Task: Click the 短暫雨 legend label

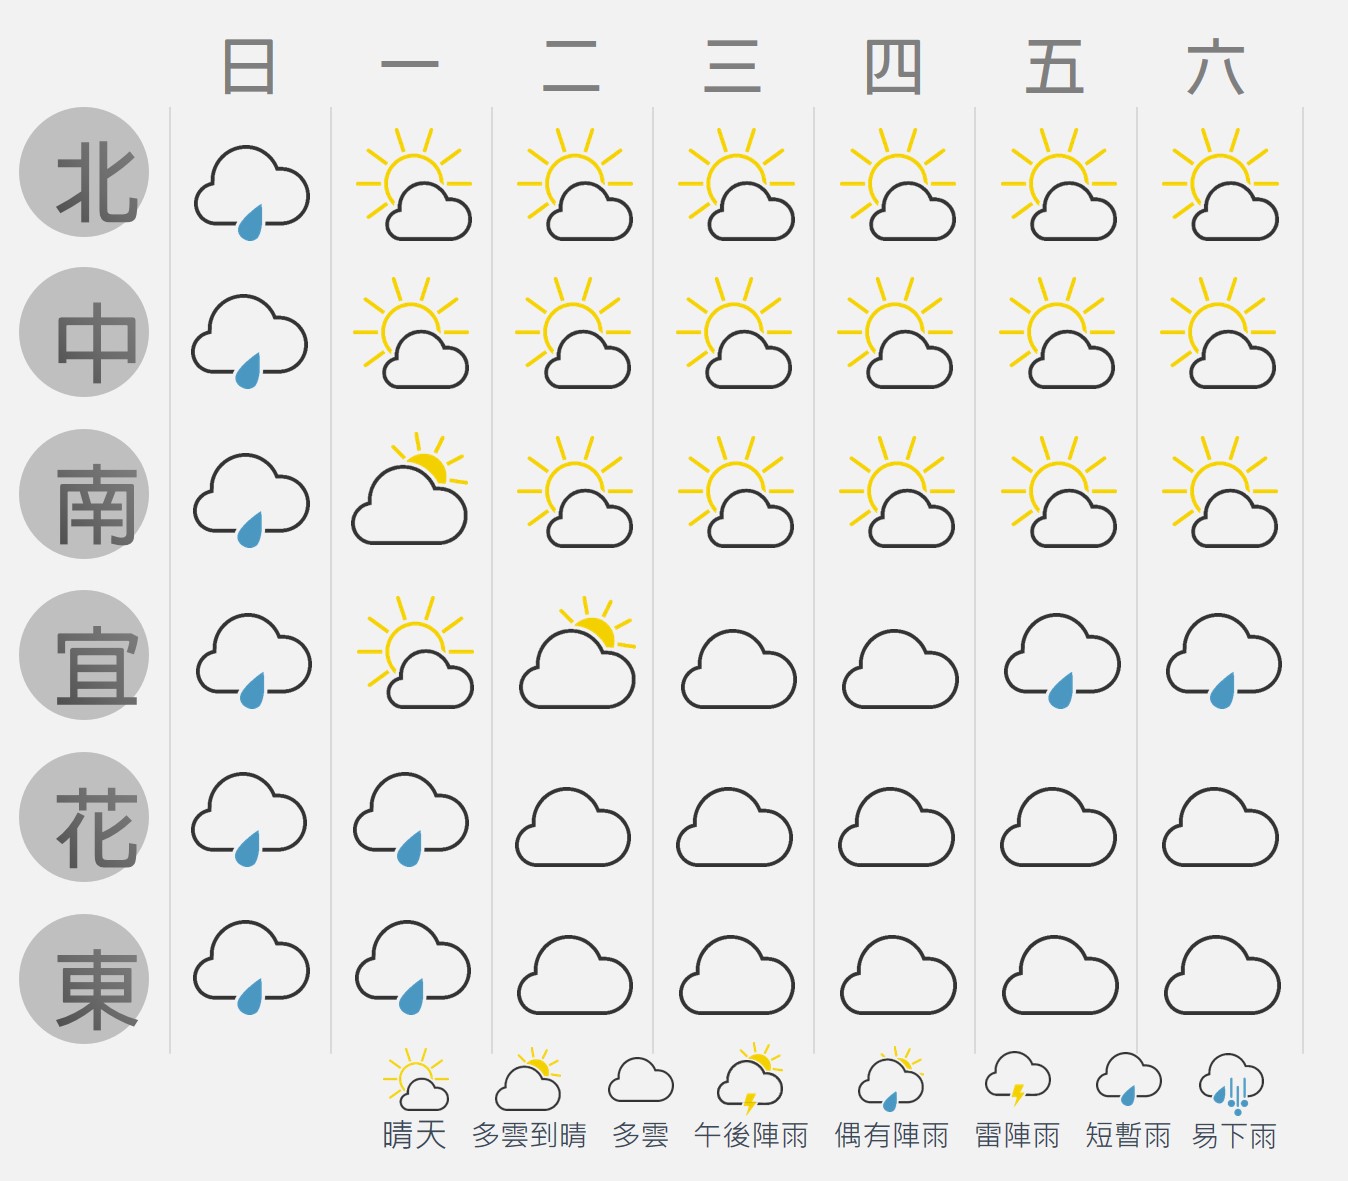Action: (1128, 1135)
